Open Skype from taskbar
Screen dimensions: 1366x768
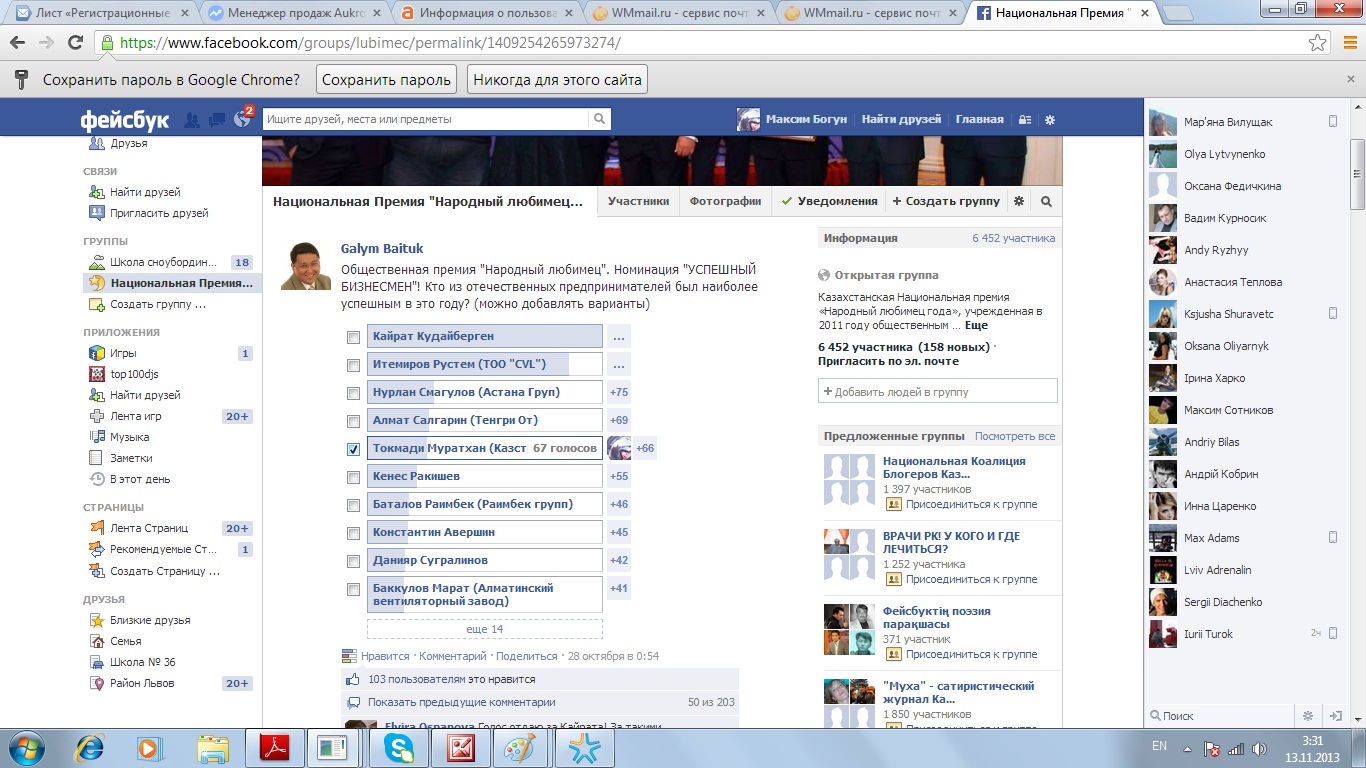399,748
